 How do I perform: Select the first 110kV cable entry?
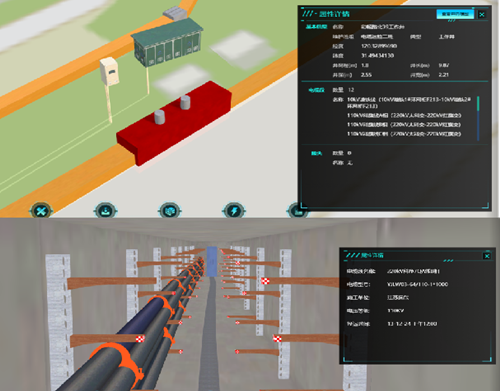tap(404, 115)
